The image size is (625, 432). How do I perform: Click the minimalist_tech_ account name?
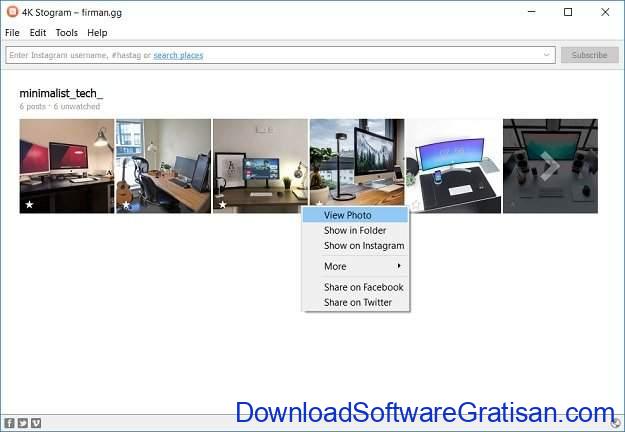[61, 93]
